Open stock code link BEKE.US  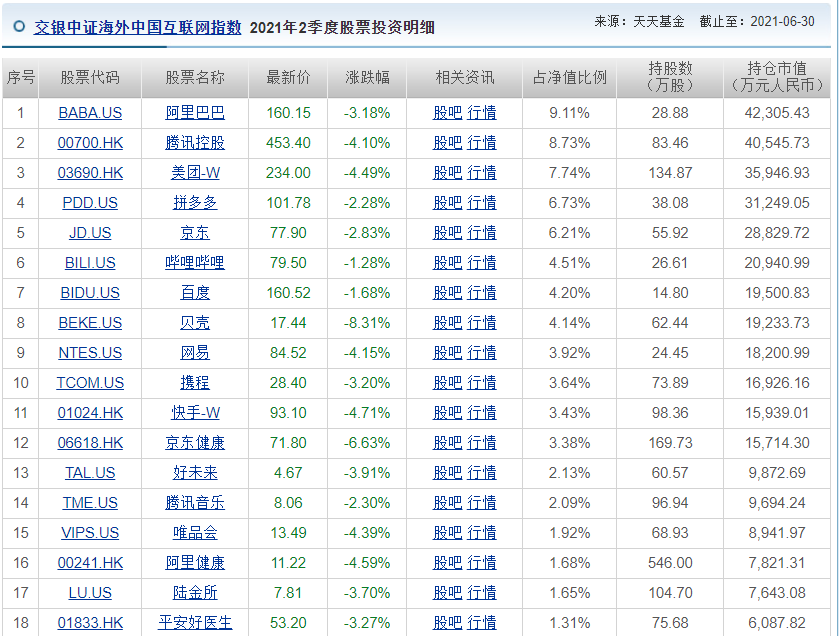tap(90, 323)
